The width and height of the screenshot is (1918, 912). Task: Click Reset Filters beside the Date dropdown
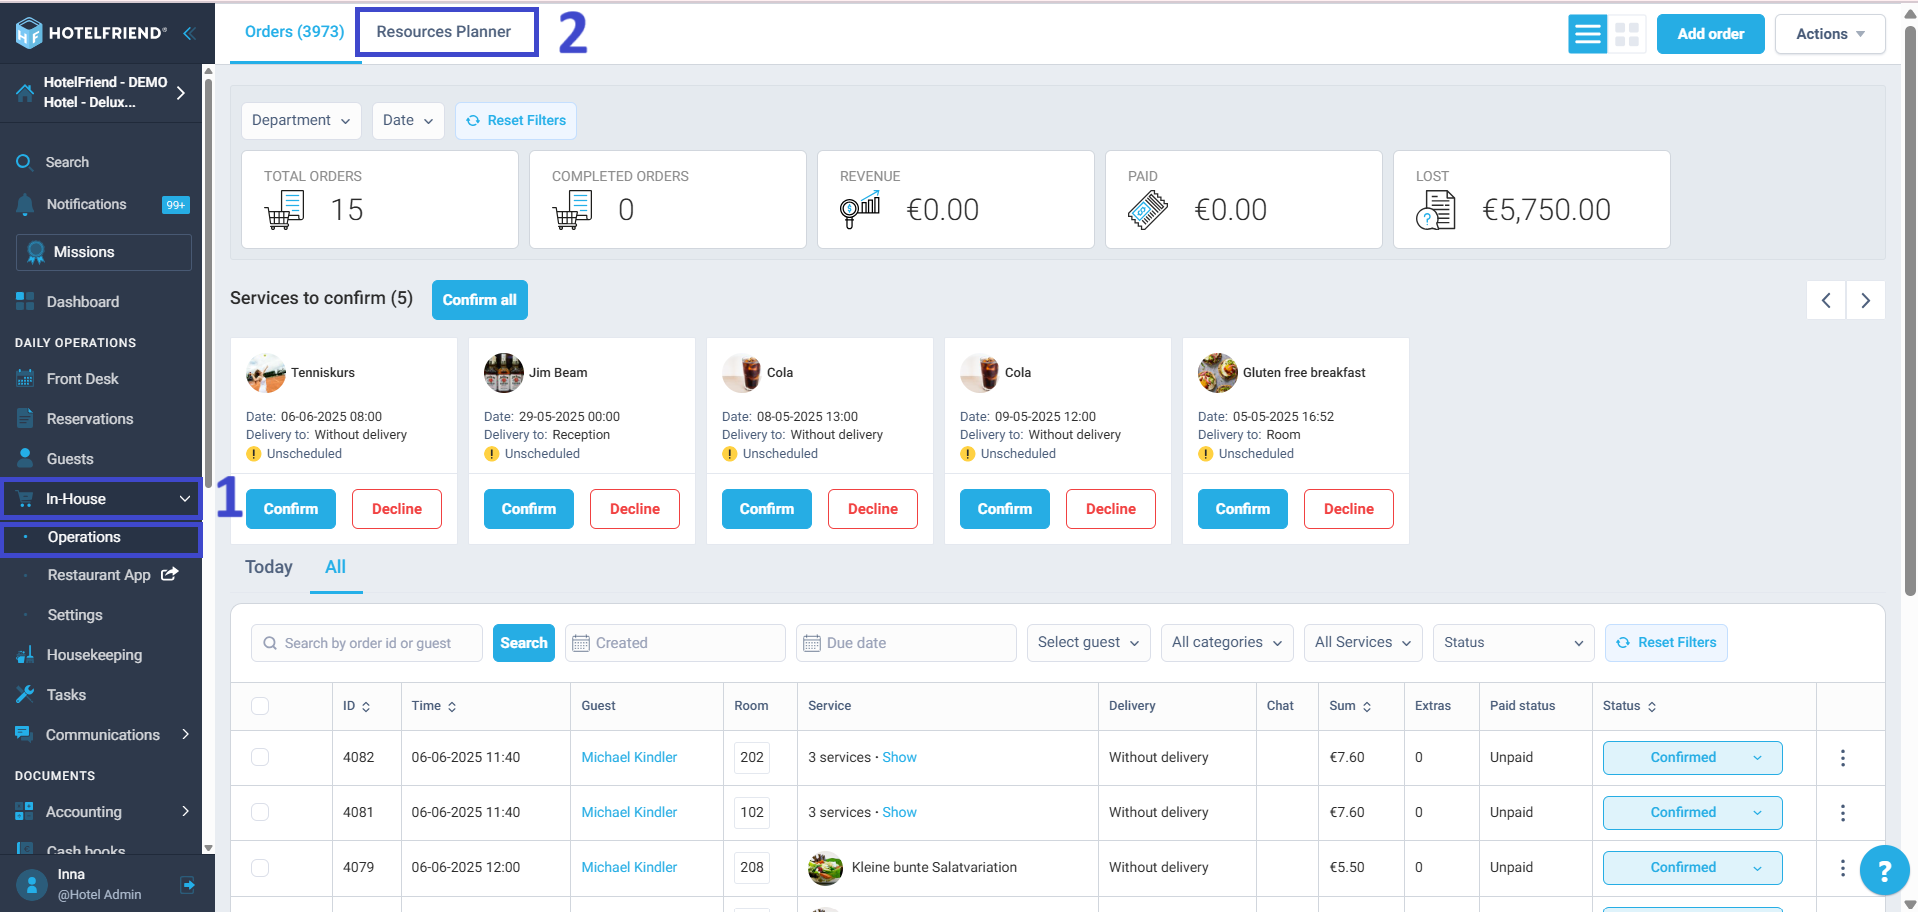(516, 121)
